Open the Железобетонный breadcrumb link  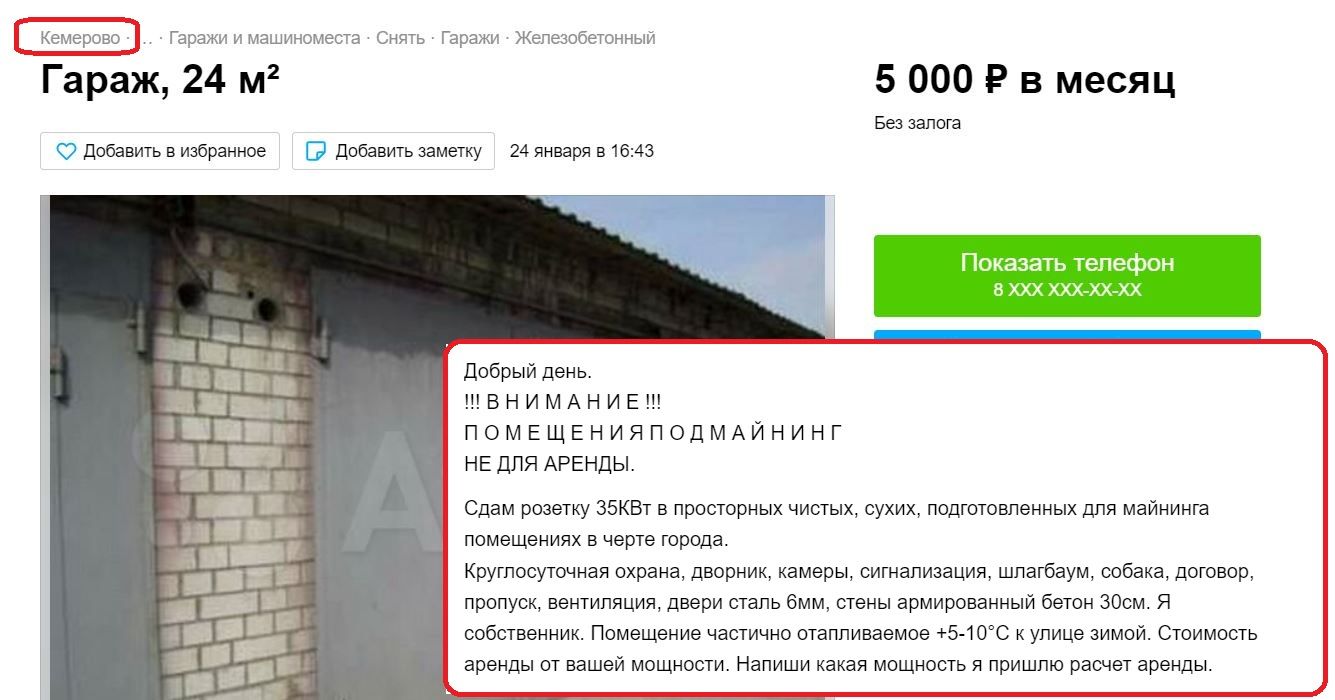pyautogui.click(x=585, y=38)
